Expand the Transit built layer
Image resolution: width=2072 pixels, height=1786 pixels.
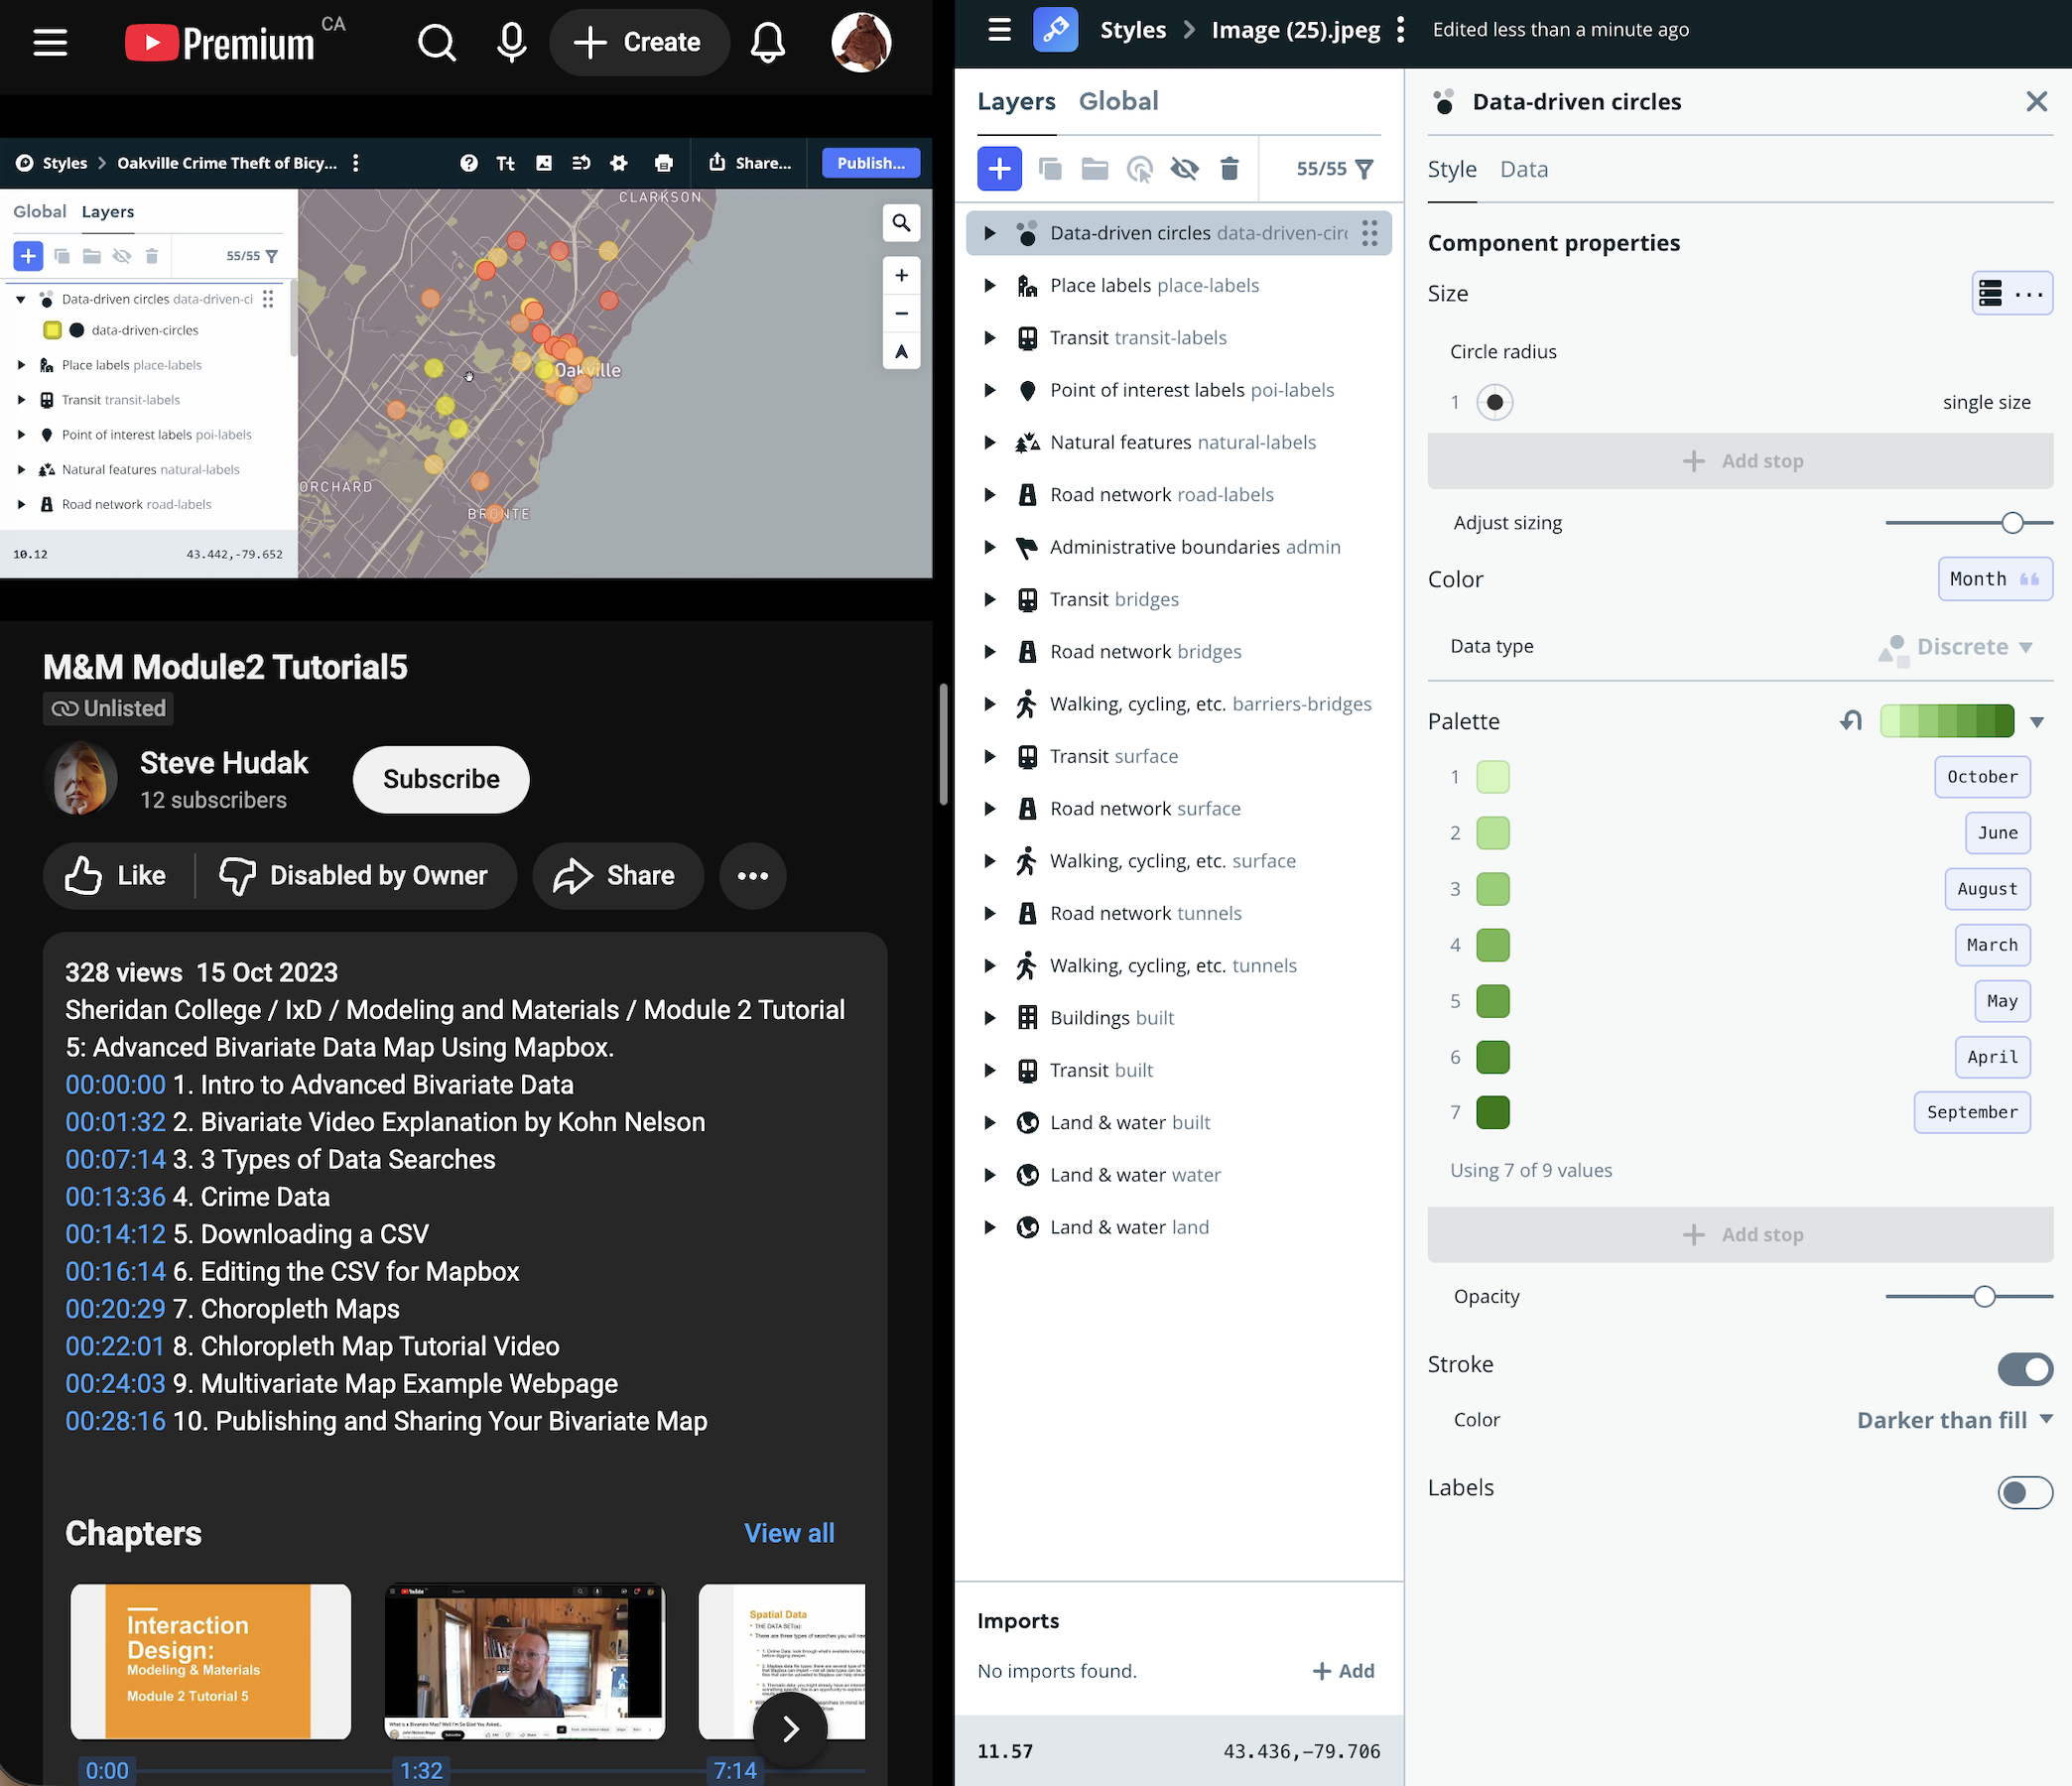click(x=990, y=1070)
